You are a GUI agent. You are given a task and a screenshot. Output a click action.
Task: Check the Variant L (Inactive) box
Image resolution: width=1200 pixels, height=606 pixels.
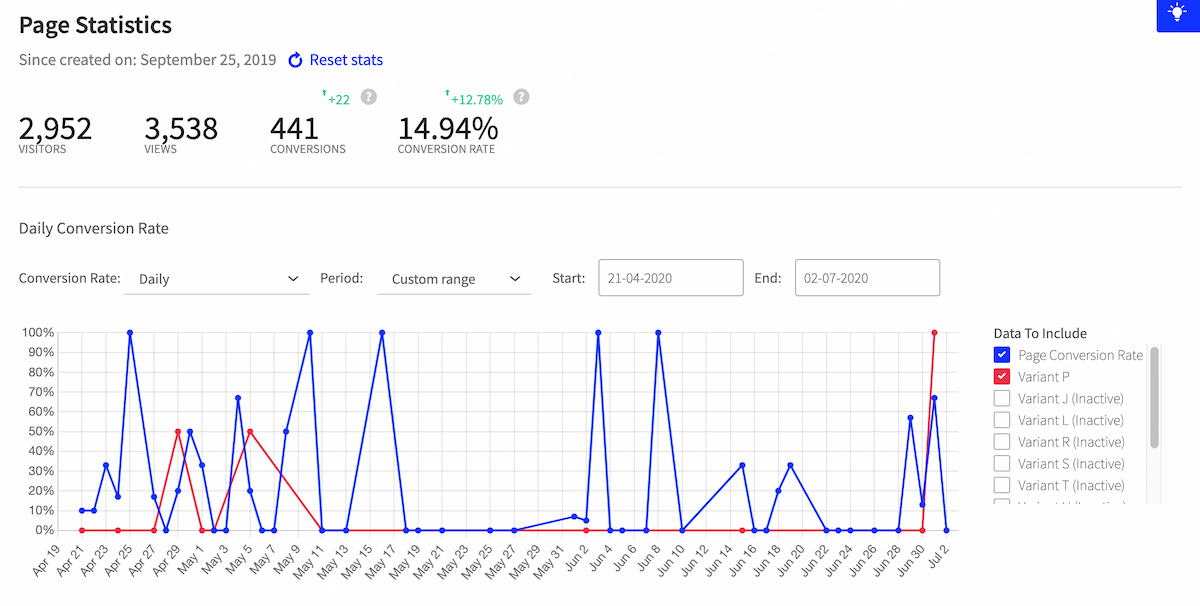pyautogui.click(x=1002, y=420)
